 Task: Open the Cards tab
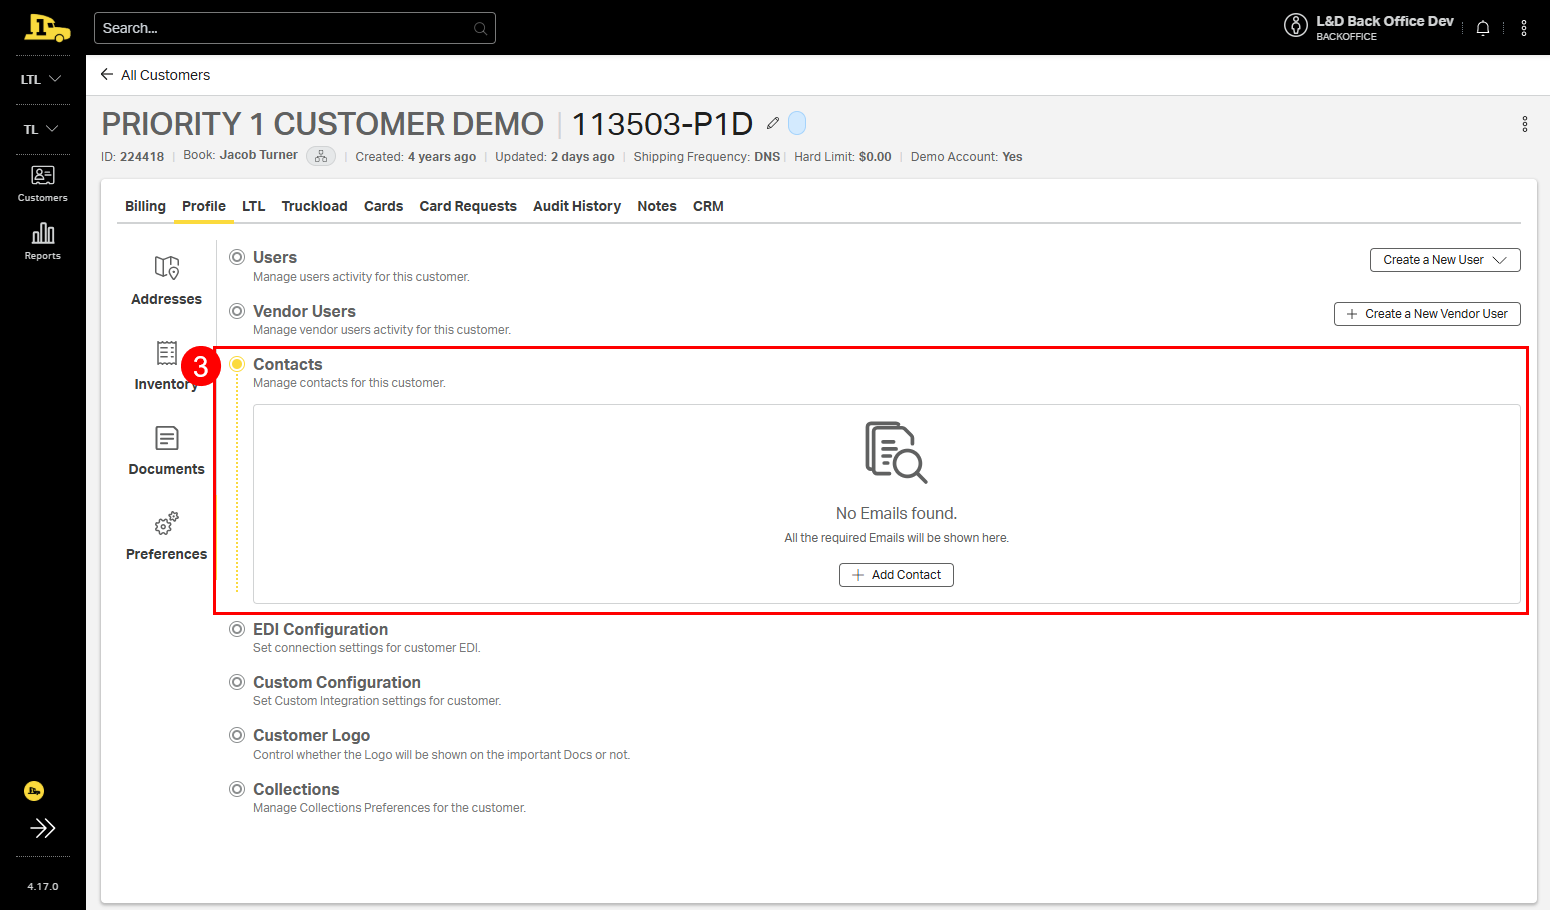384,206
